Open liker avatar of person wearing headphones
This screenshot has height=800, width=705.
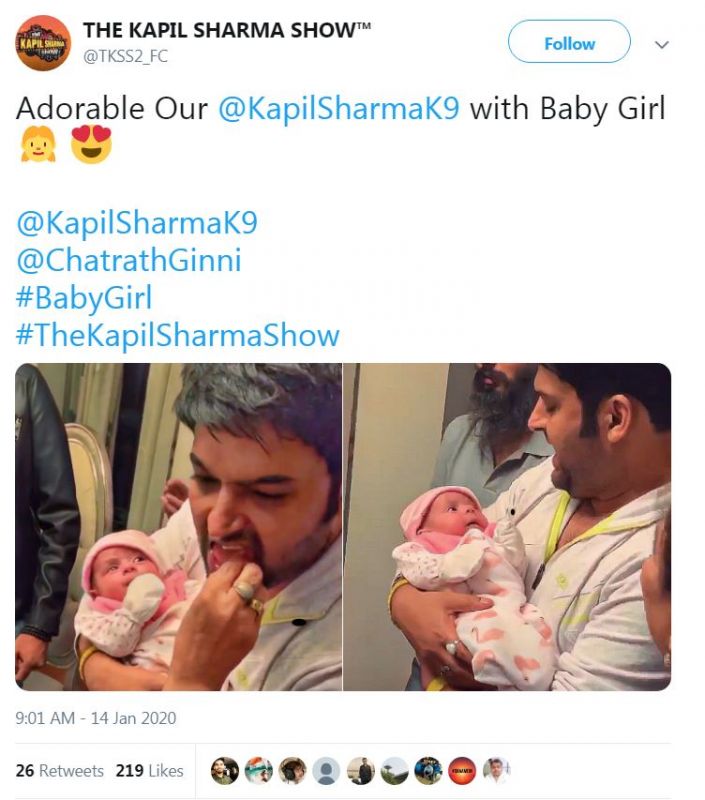pyautogui.click(x=292, y=770)
